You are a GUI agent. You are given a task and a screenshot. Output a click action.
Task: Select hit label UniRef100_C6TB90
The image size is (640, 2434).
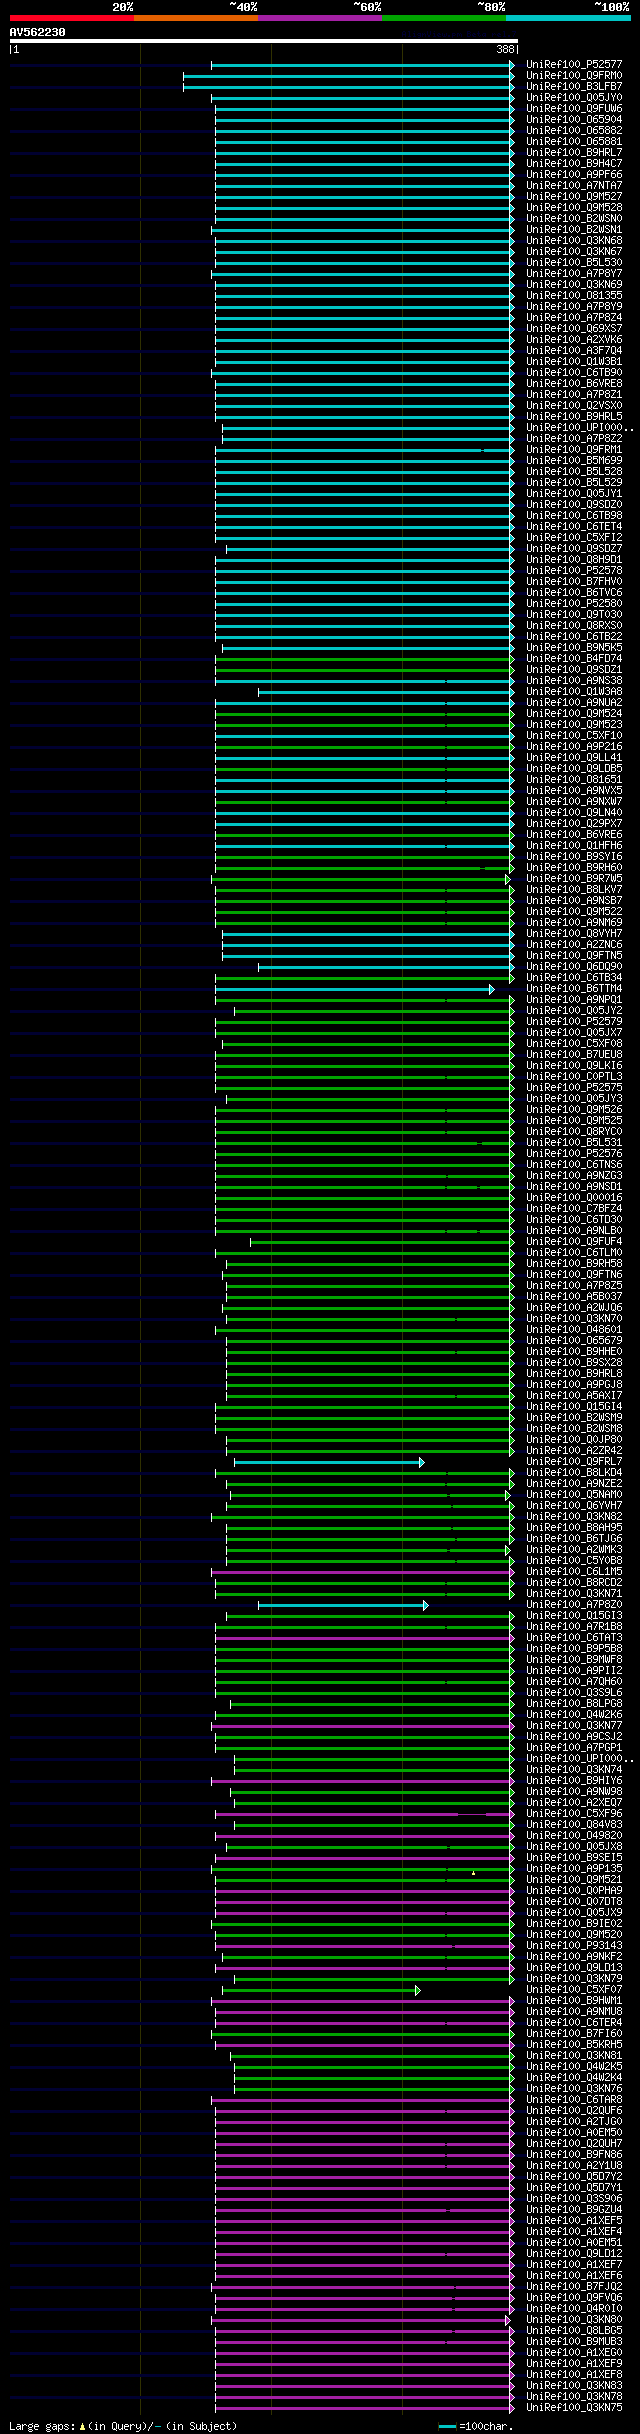574,373
